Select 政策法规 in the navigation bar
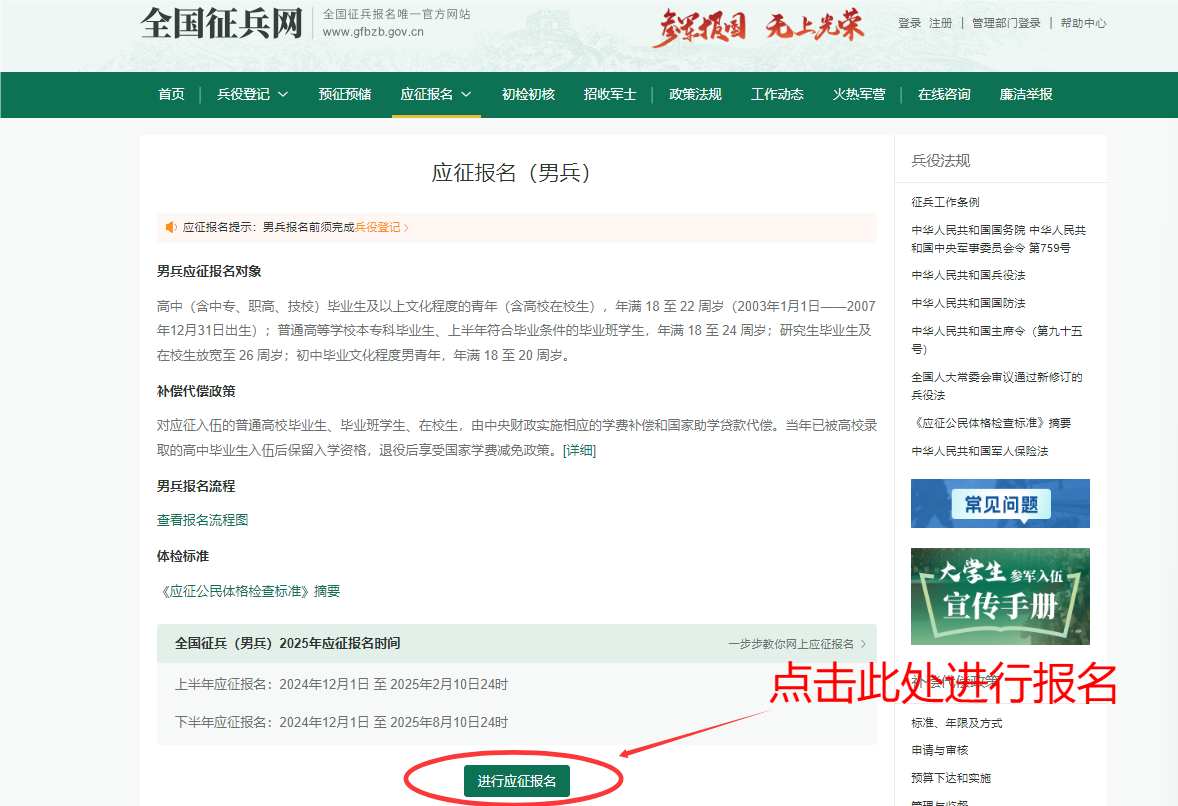This screenshot has height=806, width=1178. pyautogui.click(x=695, y=94)
